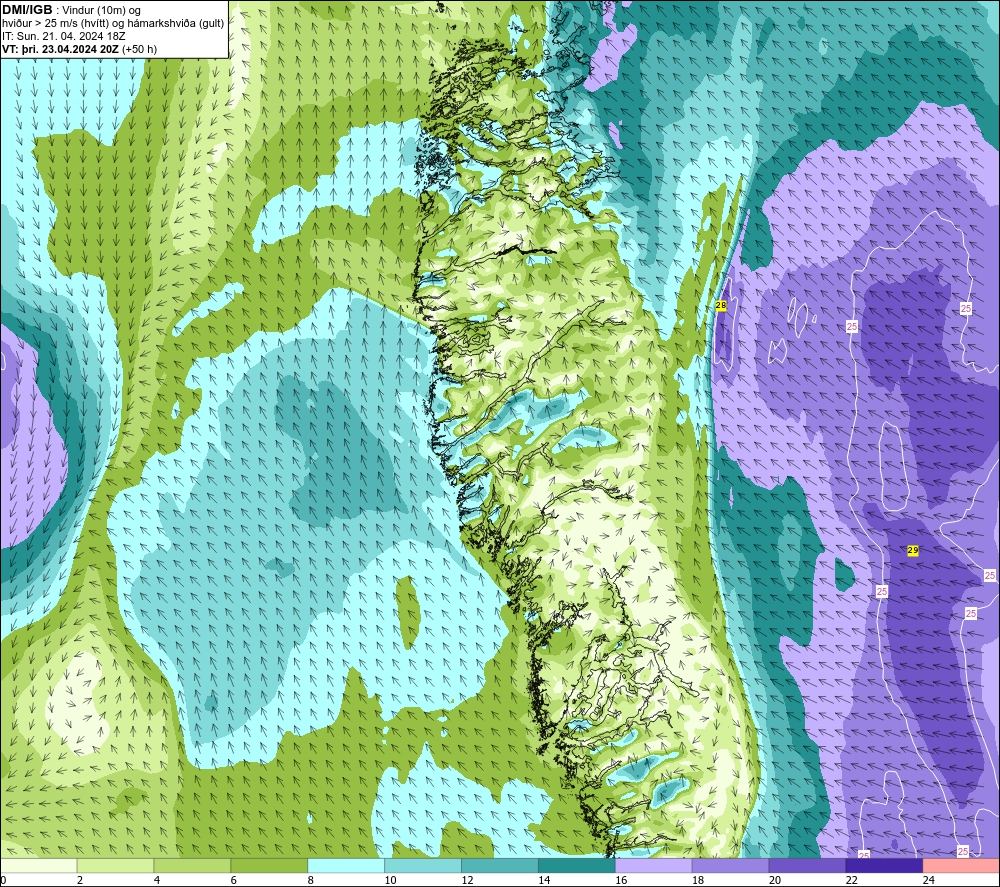Click the legend scale number 18
The height and width of the screenshot is (887, 1000).
[698, 880]
